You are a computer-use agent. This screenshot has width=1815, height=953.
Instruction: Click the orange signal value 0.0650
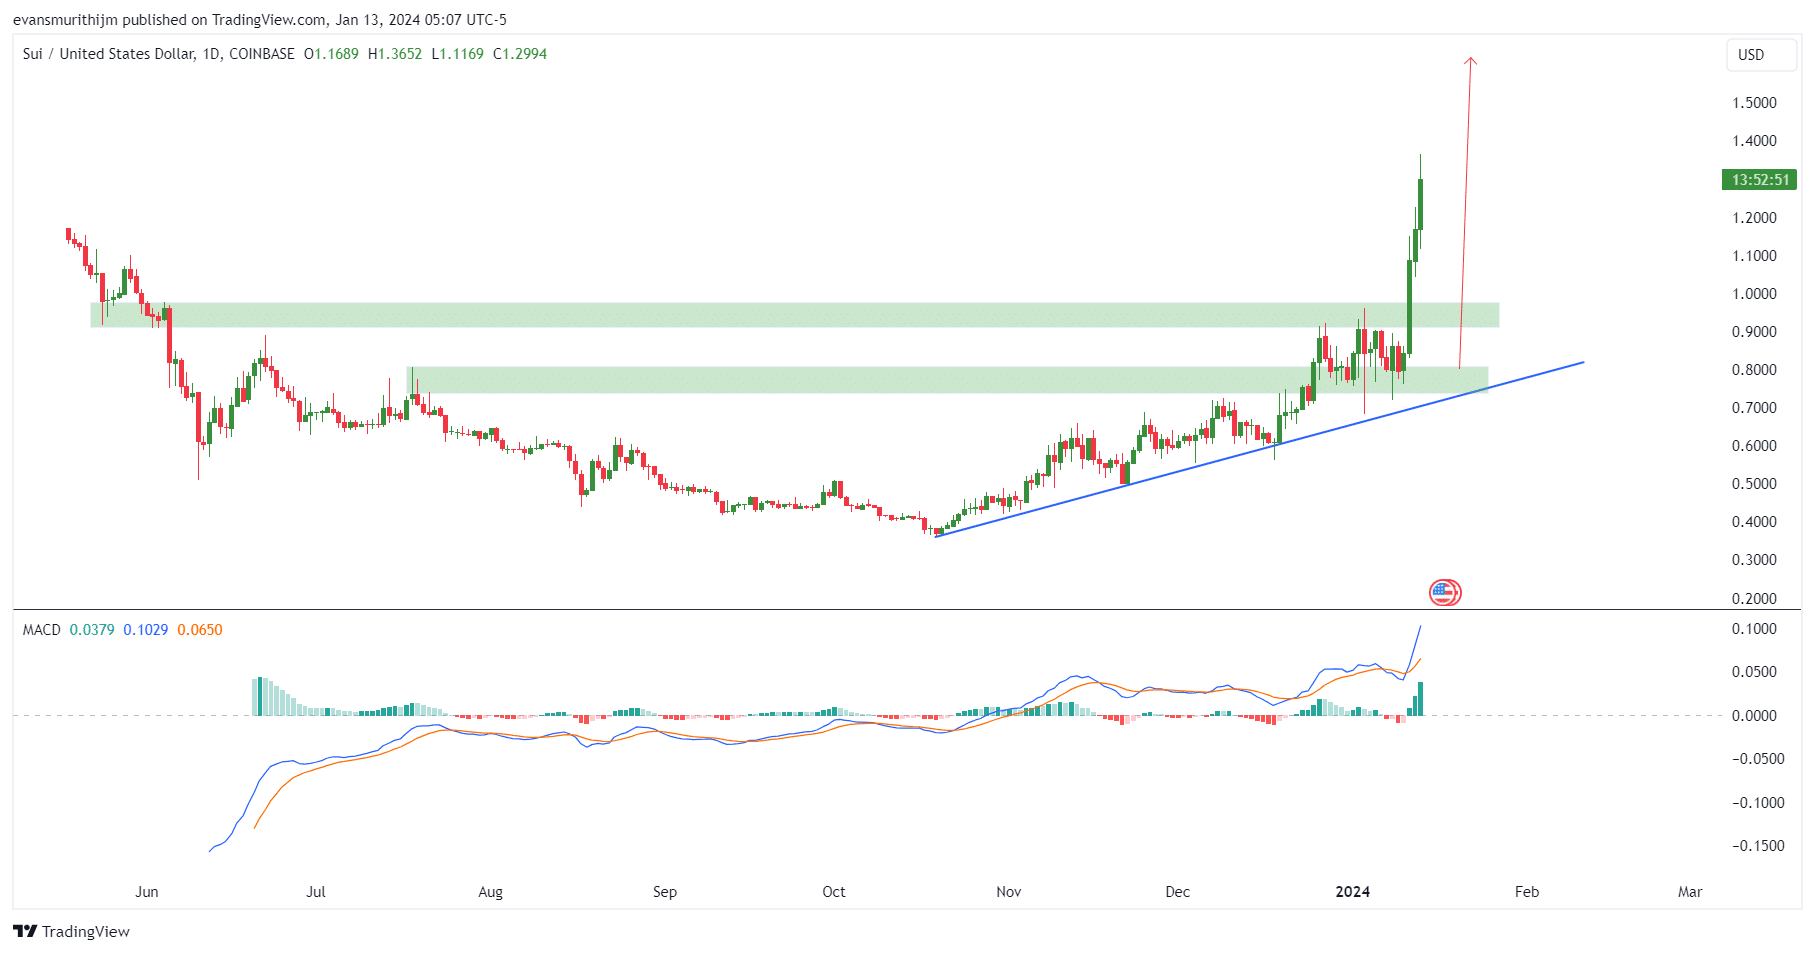coord(200,630)
